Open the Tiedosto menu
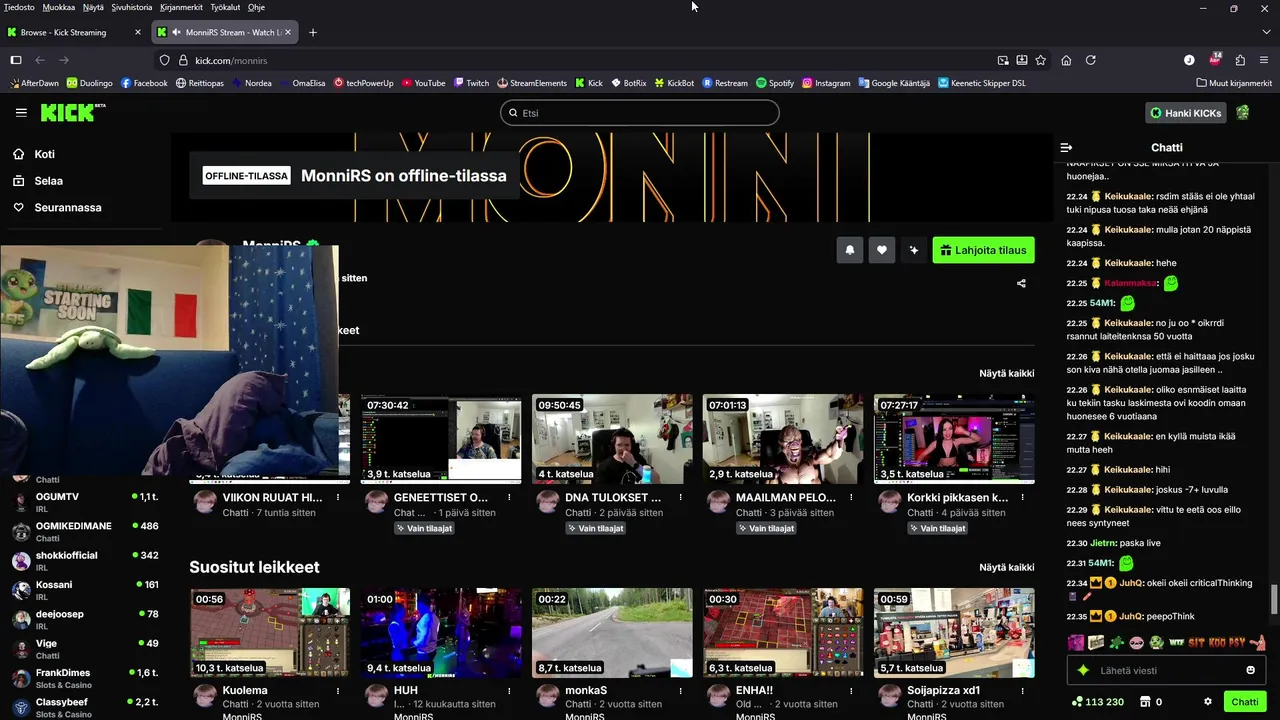The height and width of the screenshot is (720, 1280). pyautogui.click(x=19, y=7)
